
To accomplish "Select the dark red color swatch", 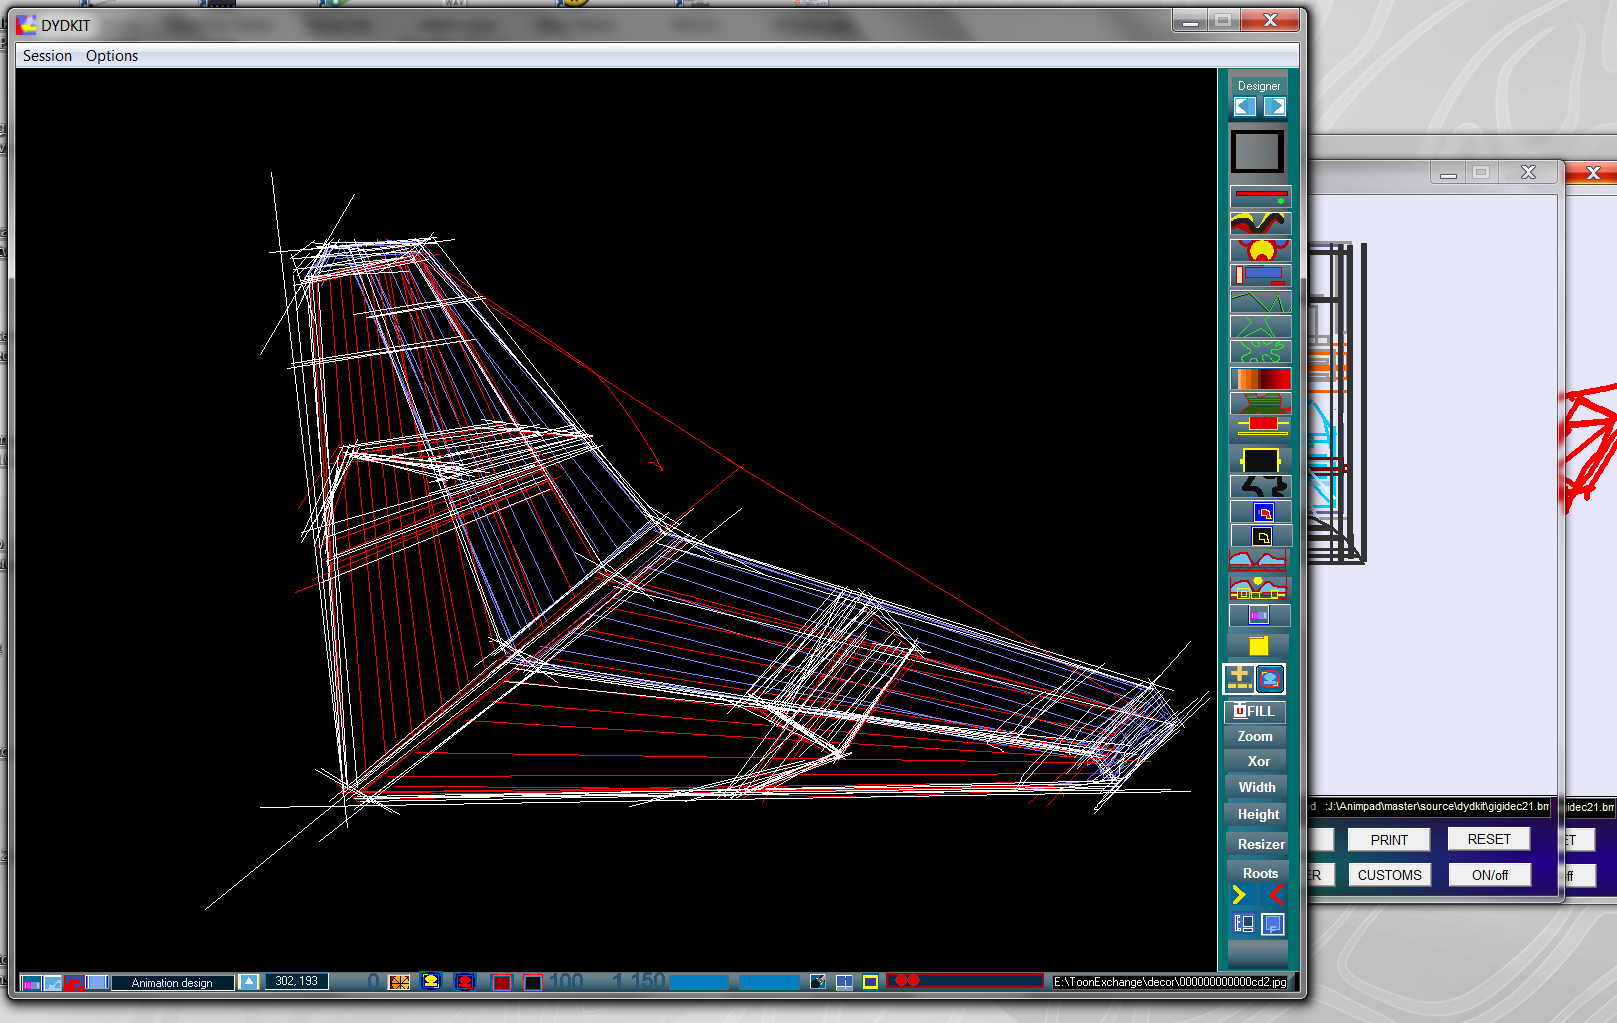I will (501, 982).
